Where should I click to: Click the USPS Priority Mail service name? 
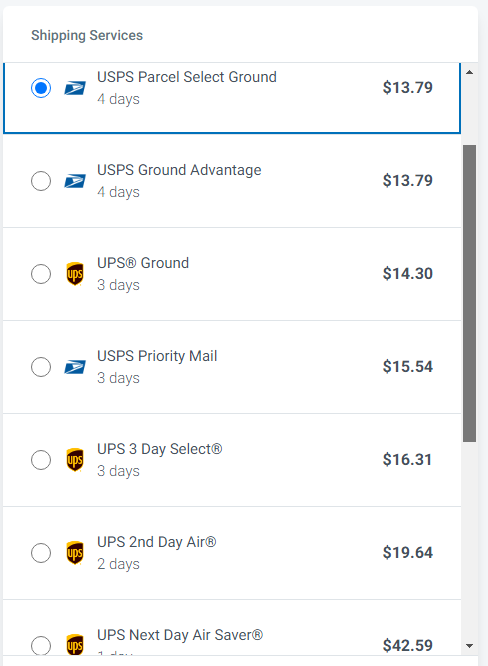157,356
